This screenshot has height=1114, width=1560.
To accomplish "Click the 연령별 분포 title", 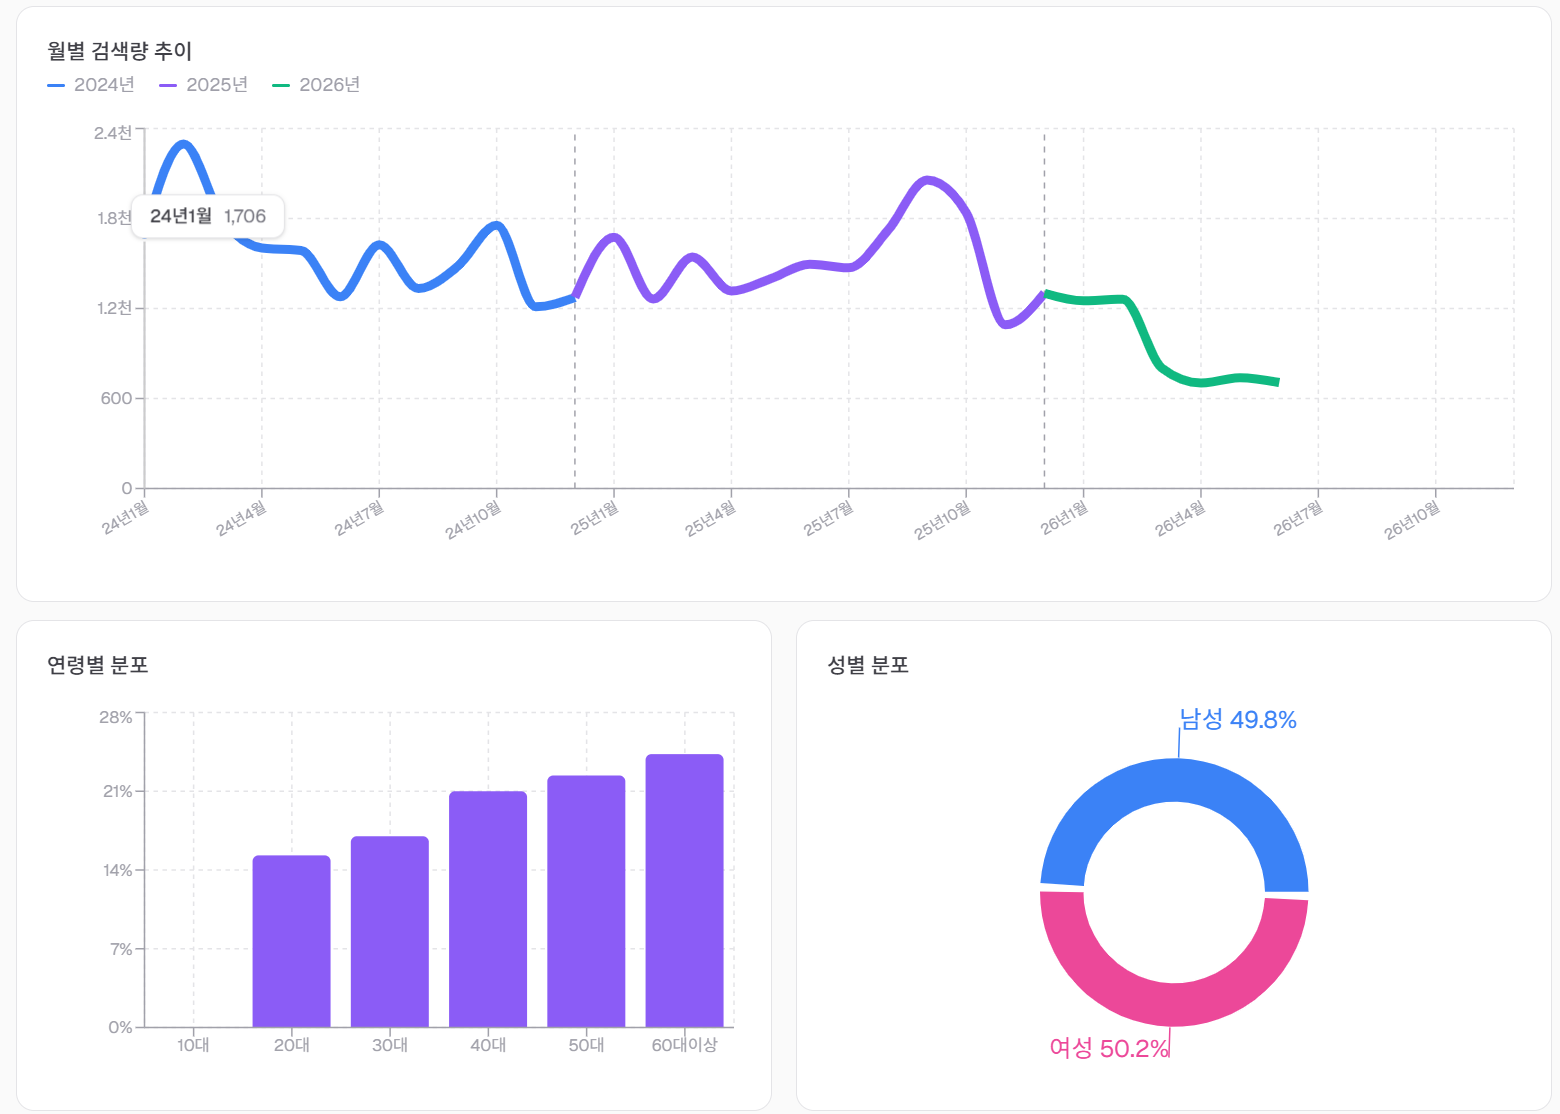I will [x=98, y=665].
